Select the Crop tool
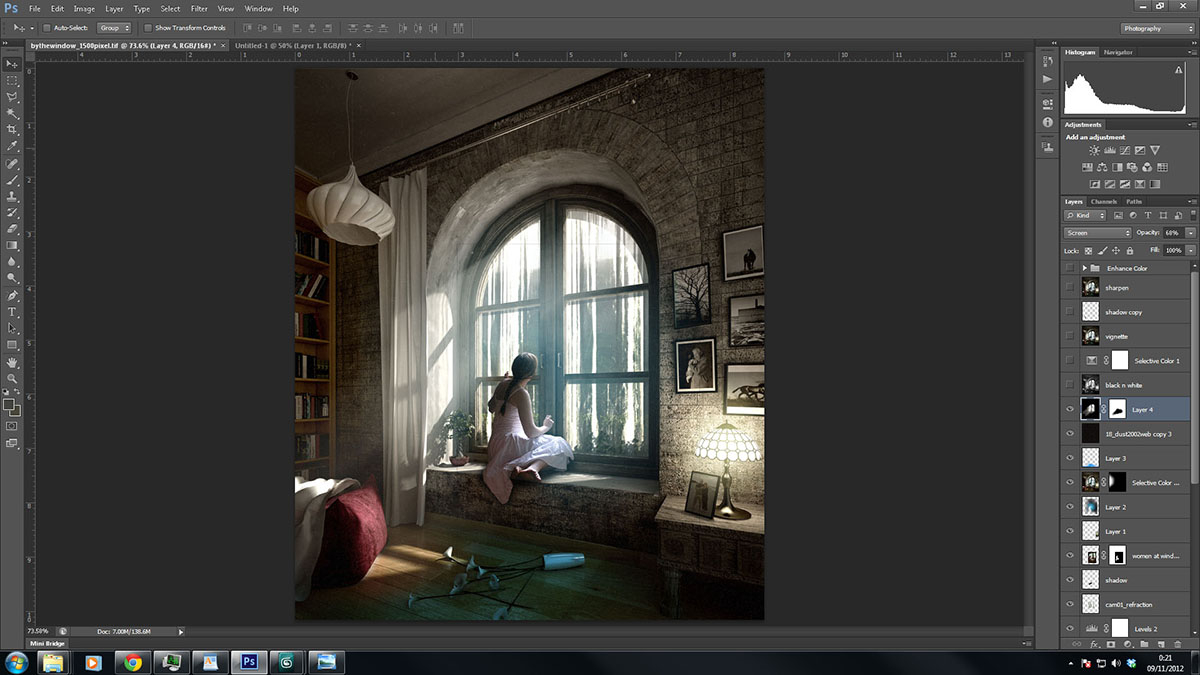 click(x=12, y=130)
